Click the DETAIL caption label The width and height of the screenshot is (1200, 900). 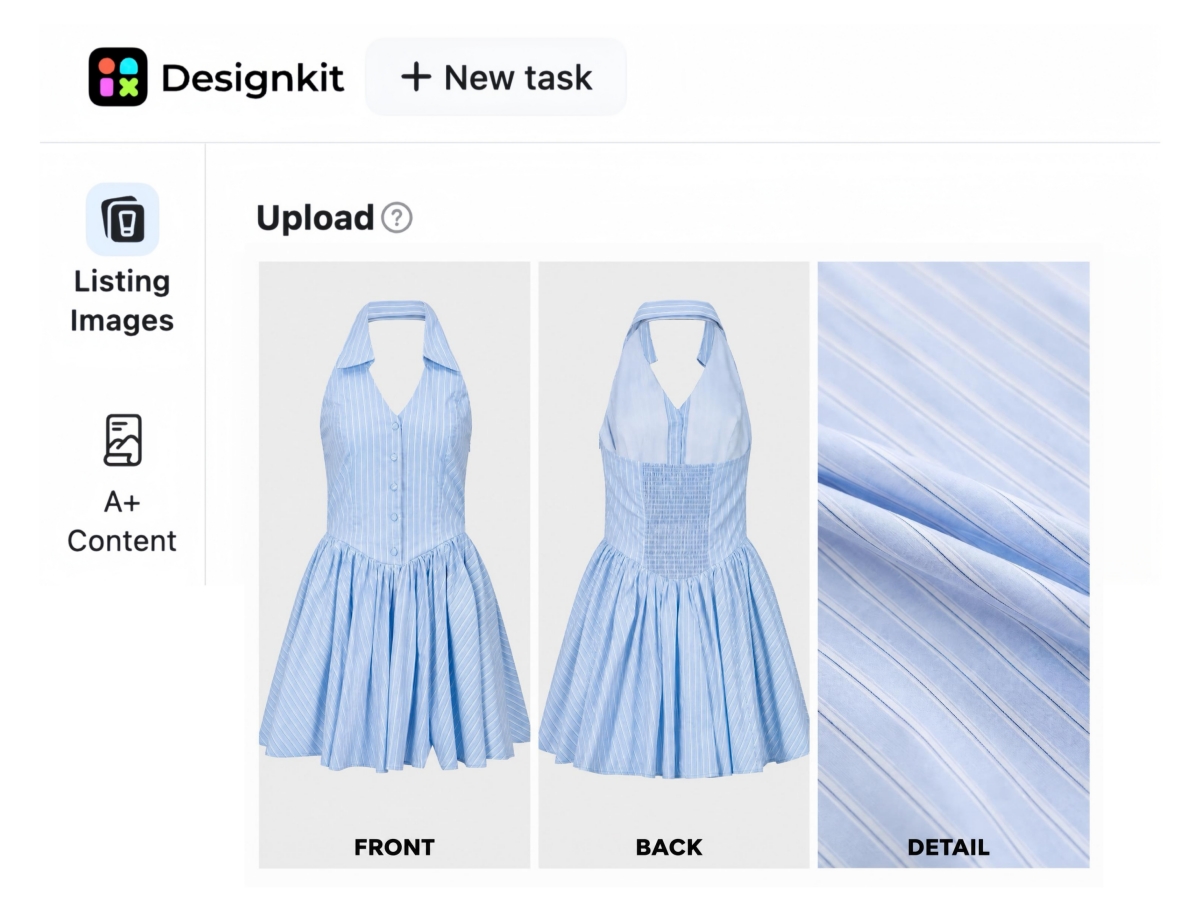coord(948,848)
